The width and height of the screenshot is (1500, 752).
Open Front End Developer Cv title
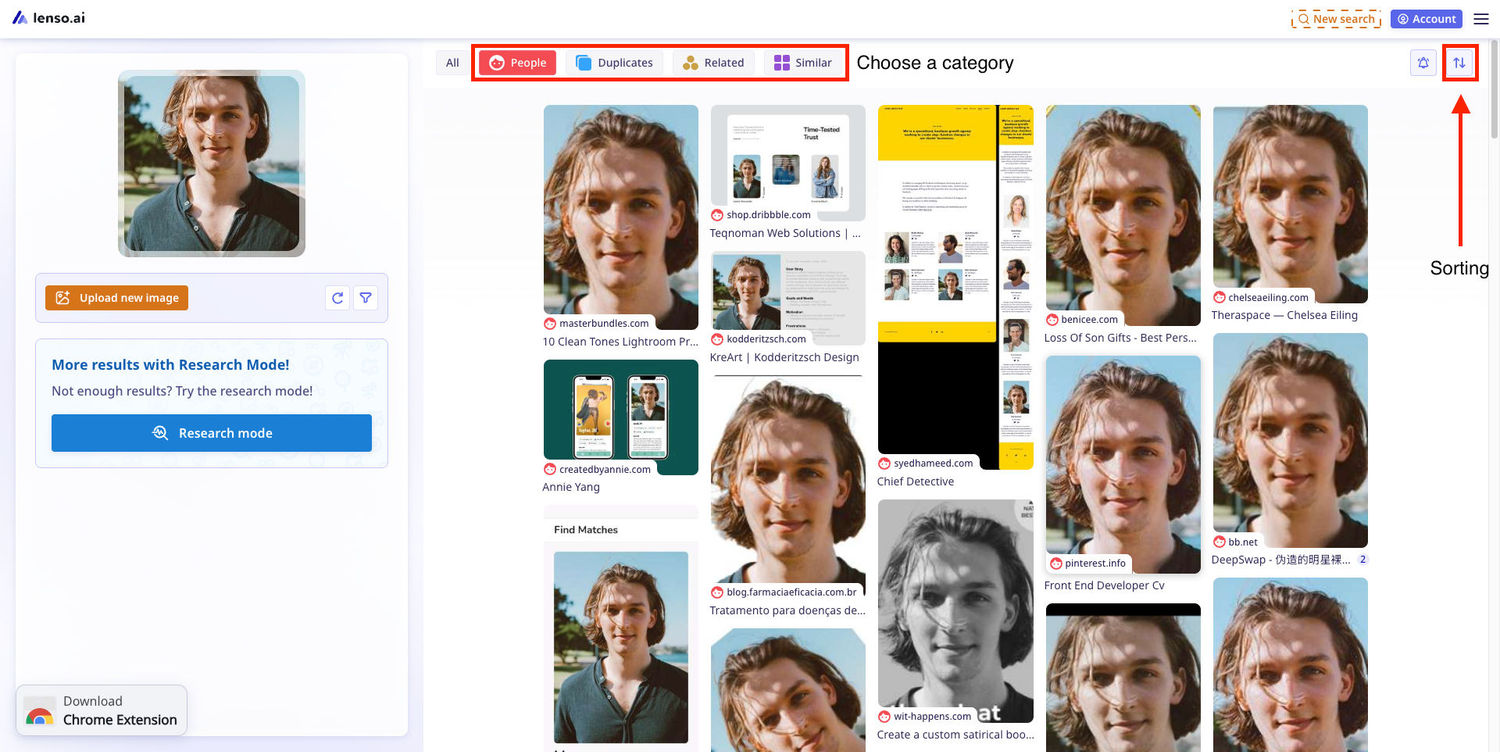click(x=1104, y=586)
